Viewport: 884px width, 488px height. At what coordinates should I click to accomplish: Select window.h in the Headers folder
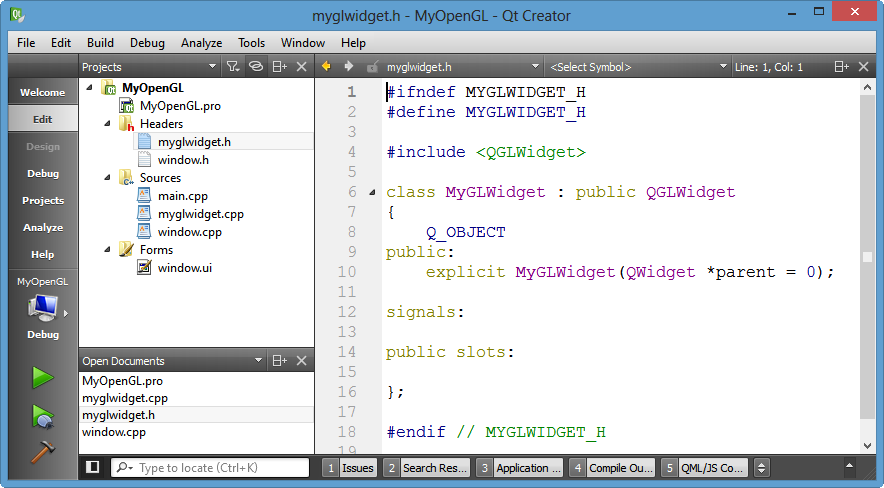coord(183,159)
